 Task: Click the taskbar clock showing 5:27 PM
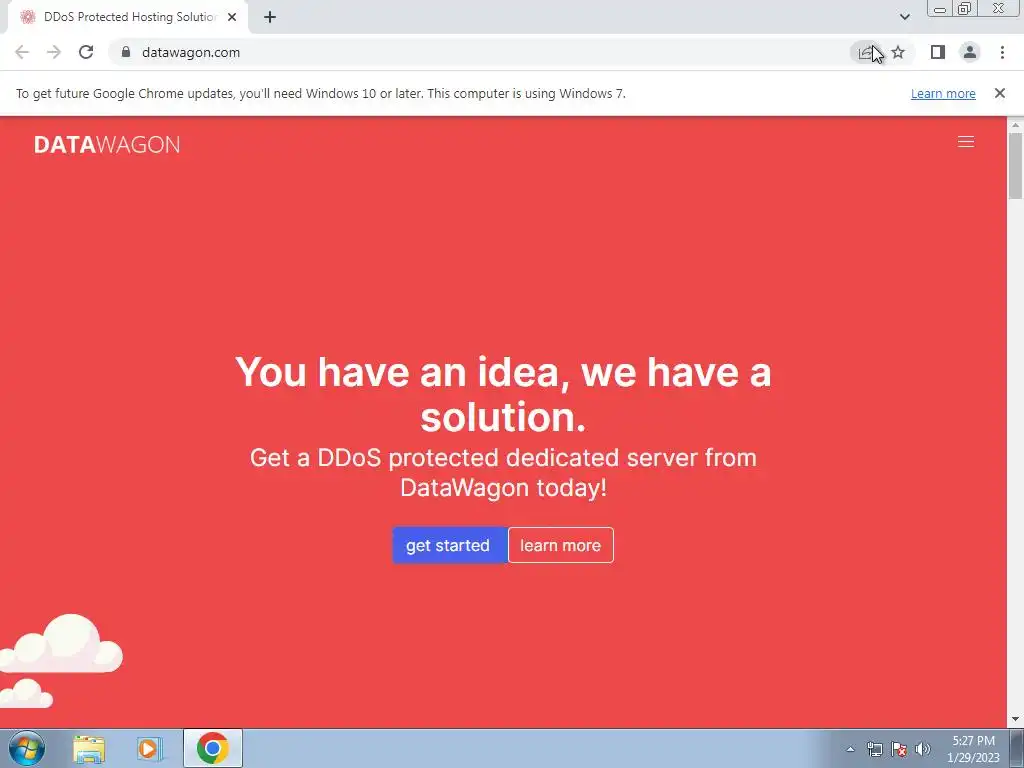pyautogui.click(x=973, y=749)
